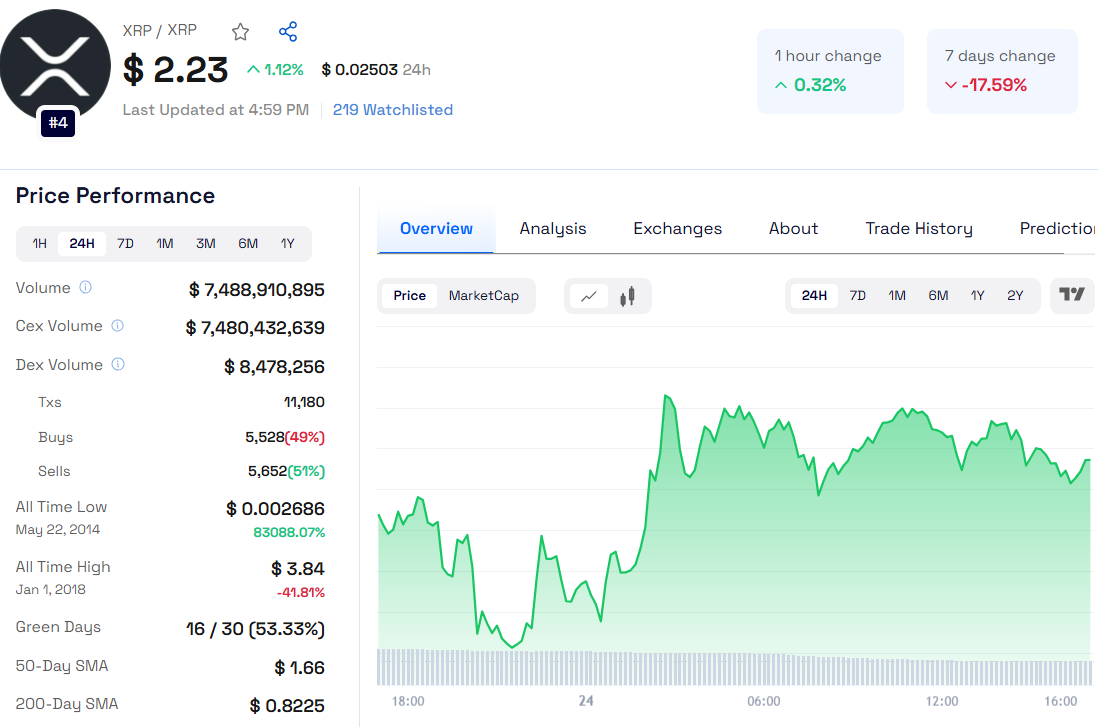1098x727 pixels.
Task: Open the Analysis tab
Action: (x=553, y=229)
